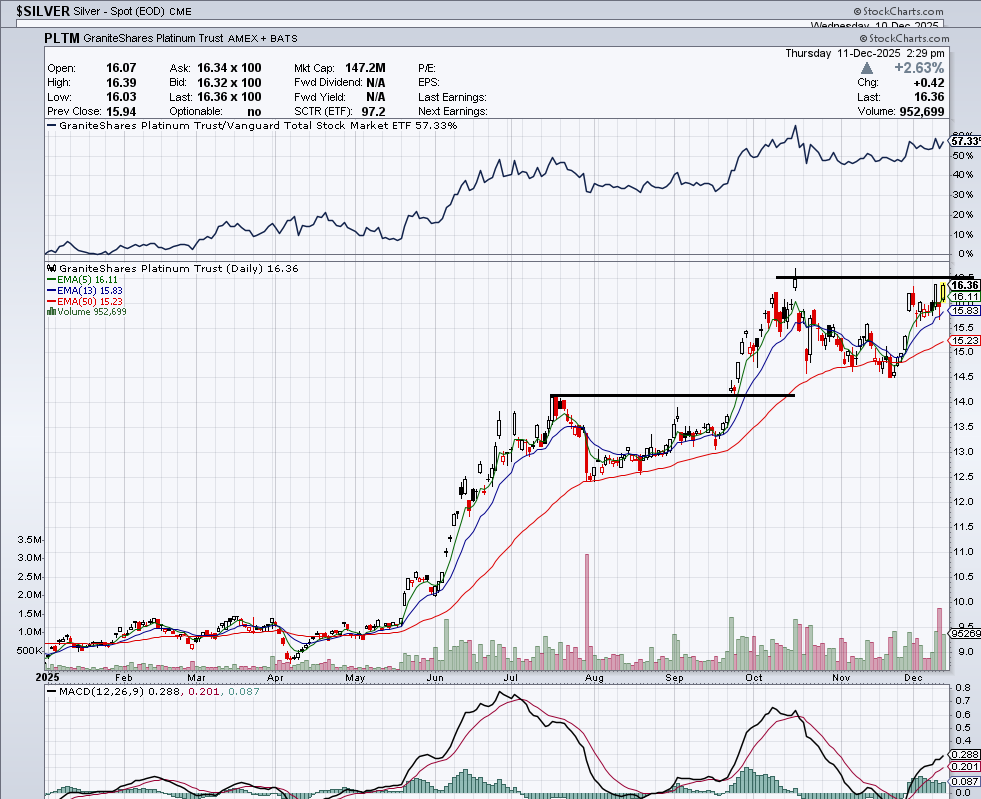Click the 3.5M volume axis label
Screen dimensions: 981x799
coord(29,539)
